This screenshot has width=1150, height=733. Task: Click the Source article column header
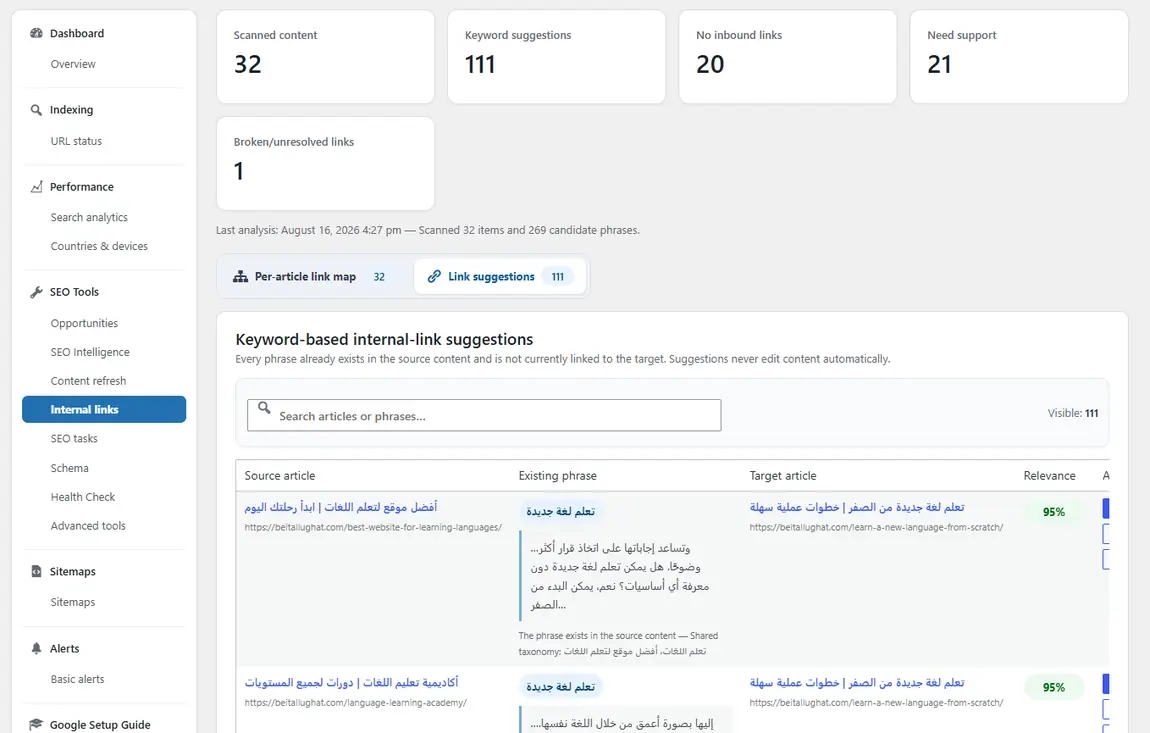(279, 475)
